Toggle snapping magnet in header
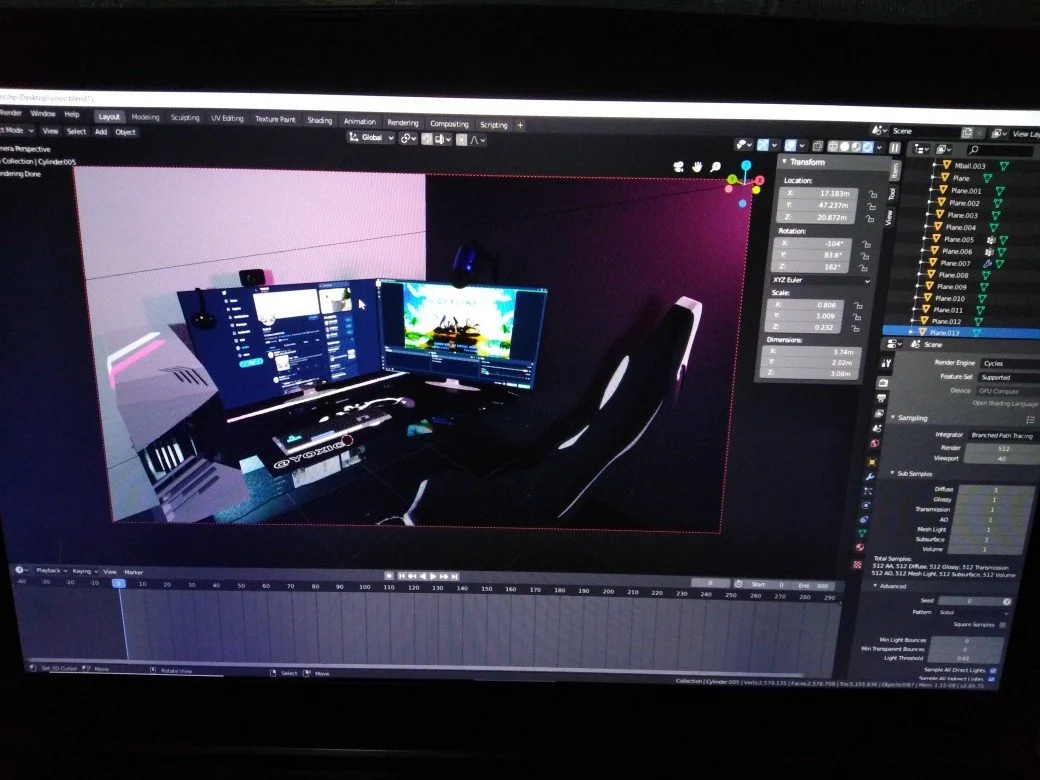Screen dimensions: 1040x780 [428, 139]
